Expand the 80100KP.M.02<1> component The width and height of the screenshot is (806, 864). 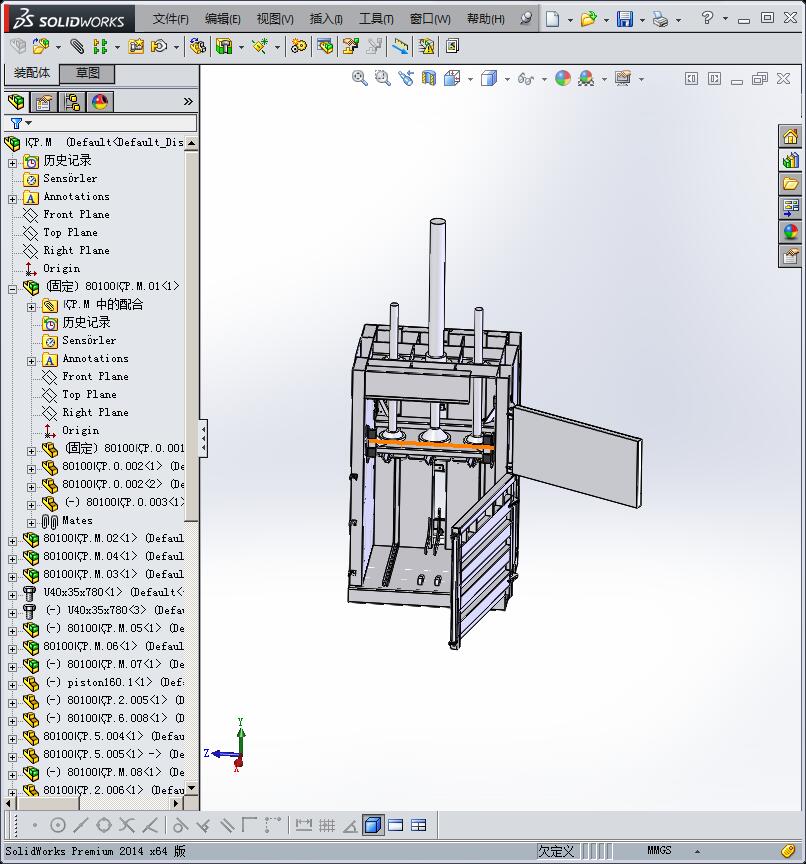pyautogui.click(x=13, y=541)
